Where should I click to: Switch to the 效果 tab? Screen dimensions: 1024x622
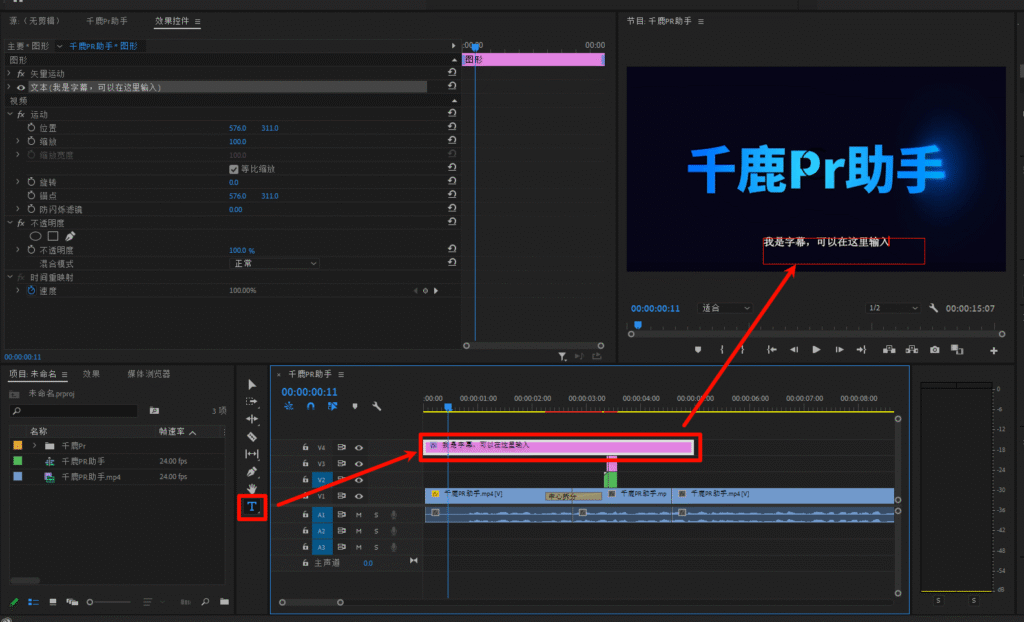click(x=94, y=373)
